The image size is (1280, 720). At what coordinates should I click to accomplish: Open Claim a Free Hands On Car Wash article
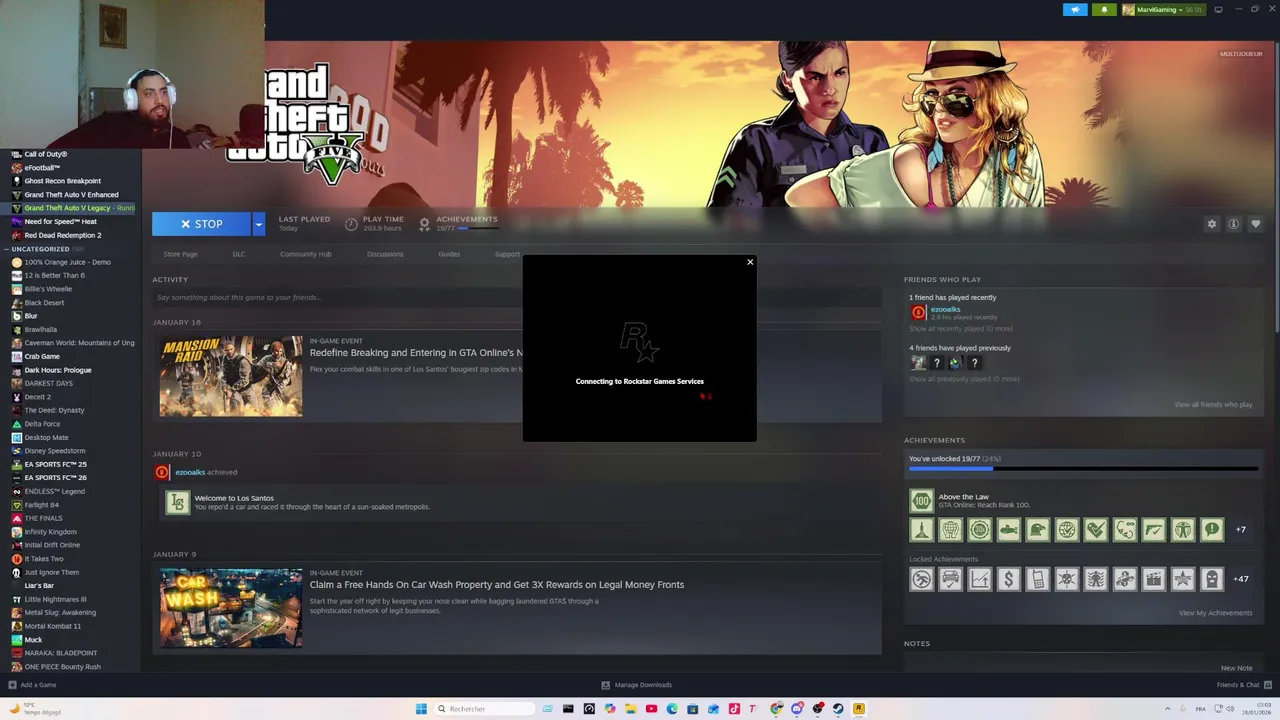497,585
